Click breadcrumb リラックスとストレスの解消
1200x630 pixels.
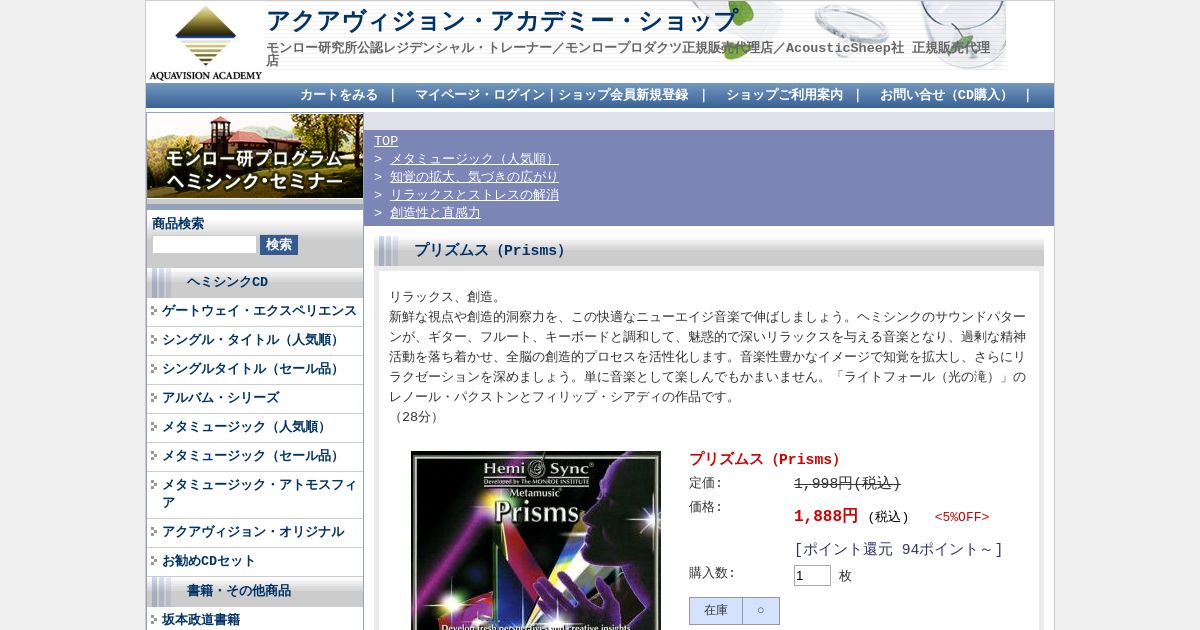[x=474, y=195]
